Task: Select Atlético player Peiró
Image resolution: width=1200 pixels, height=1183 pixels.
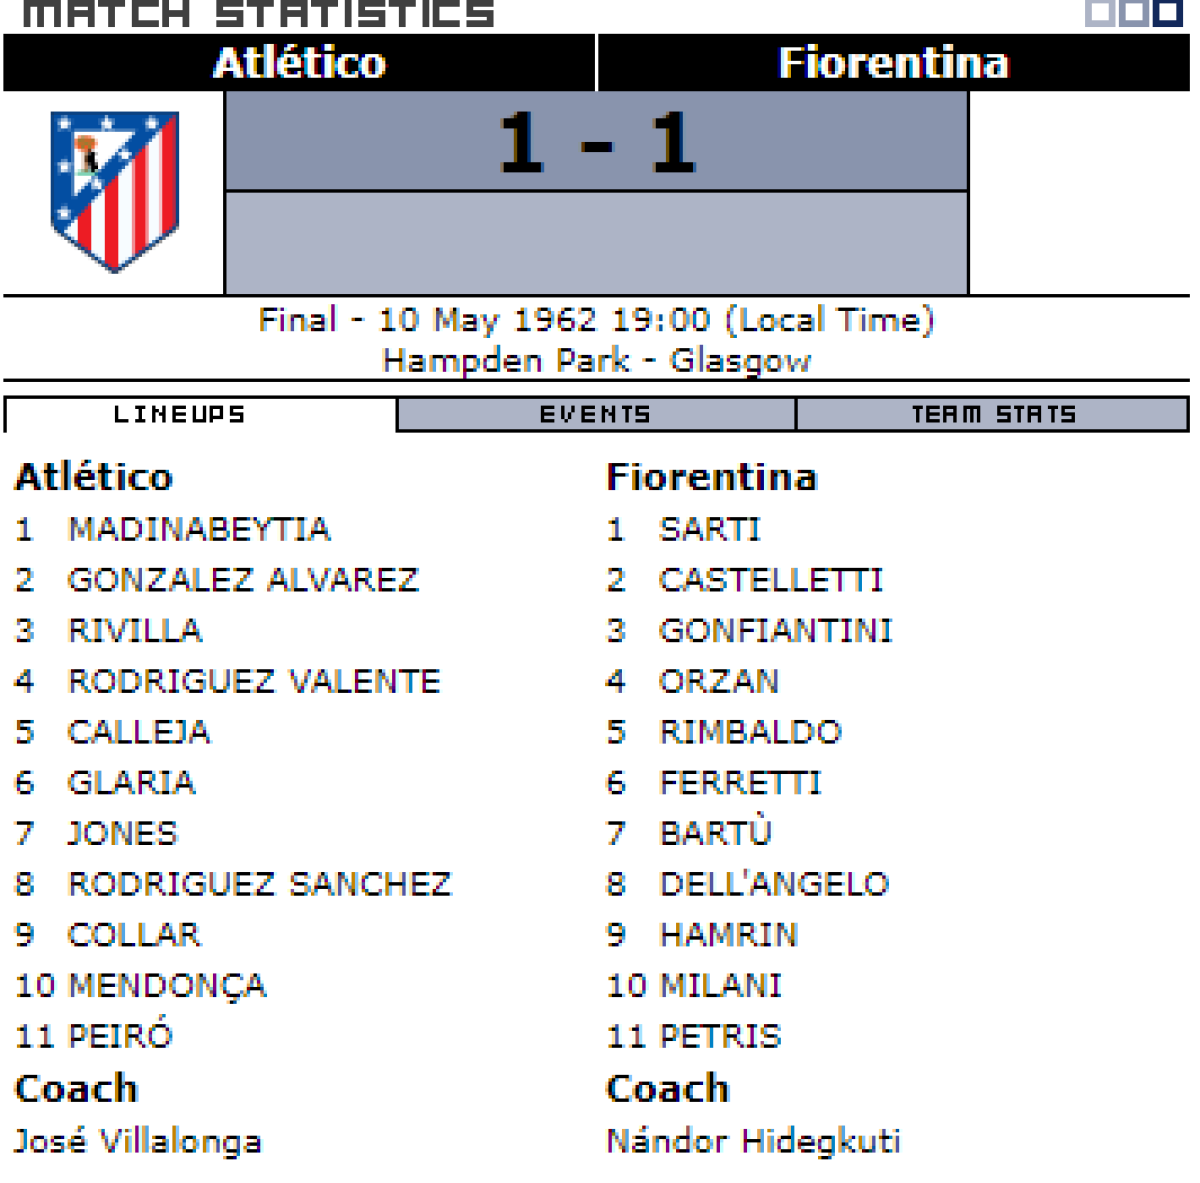Action: pos(120,1036)
